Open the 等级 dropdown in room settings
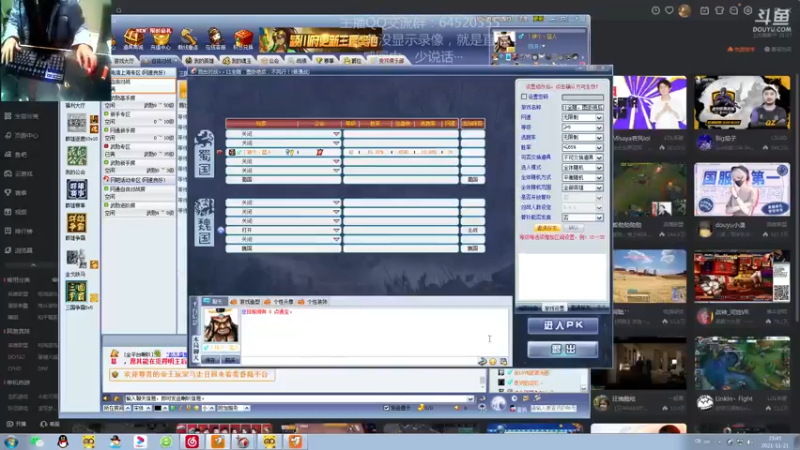 [583, 127]
